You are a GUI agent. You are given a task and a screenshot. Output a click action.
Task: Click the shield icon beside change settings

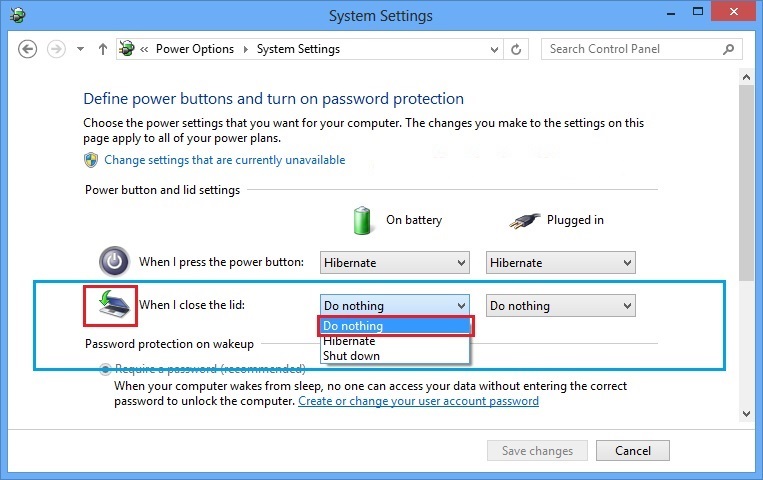(x=92, y=160)
